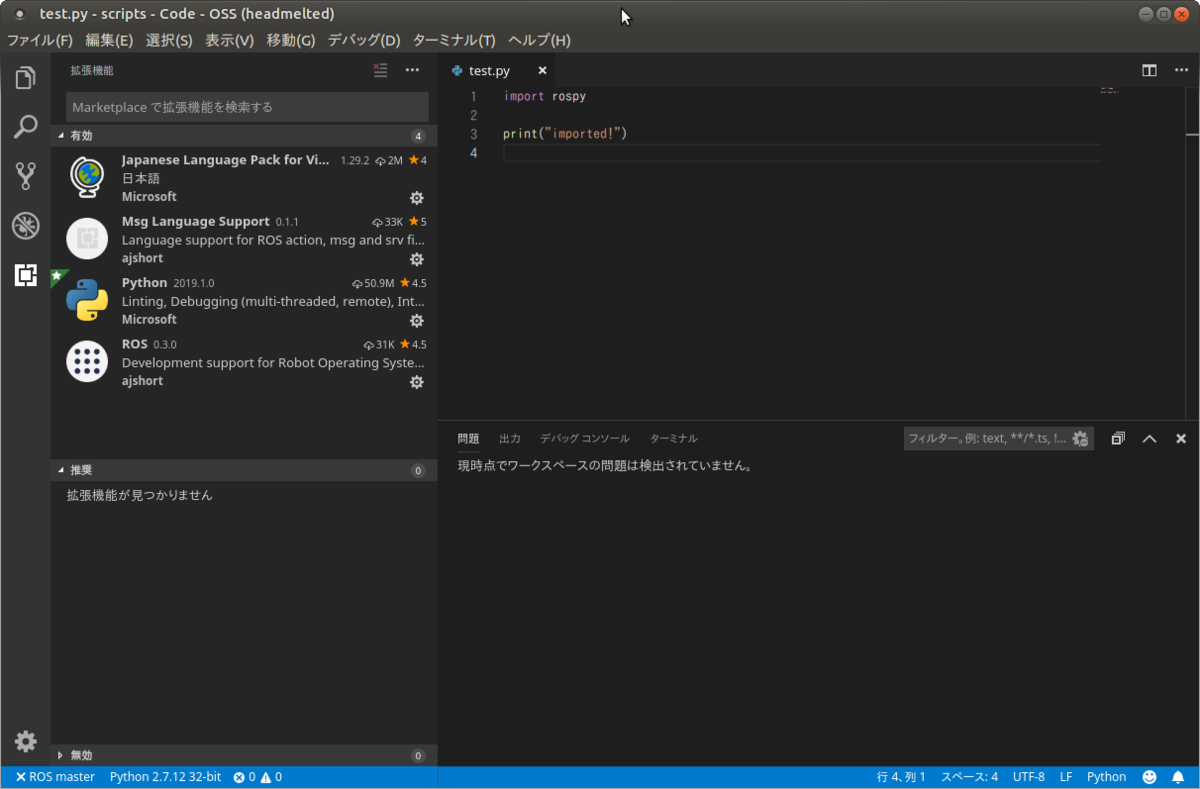Image resolution: width=1200 pixels, height=789 pixels.
Task: Open the 編集(E) menu
Action: click(109, 40)
